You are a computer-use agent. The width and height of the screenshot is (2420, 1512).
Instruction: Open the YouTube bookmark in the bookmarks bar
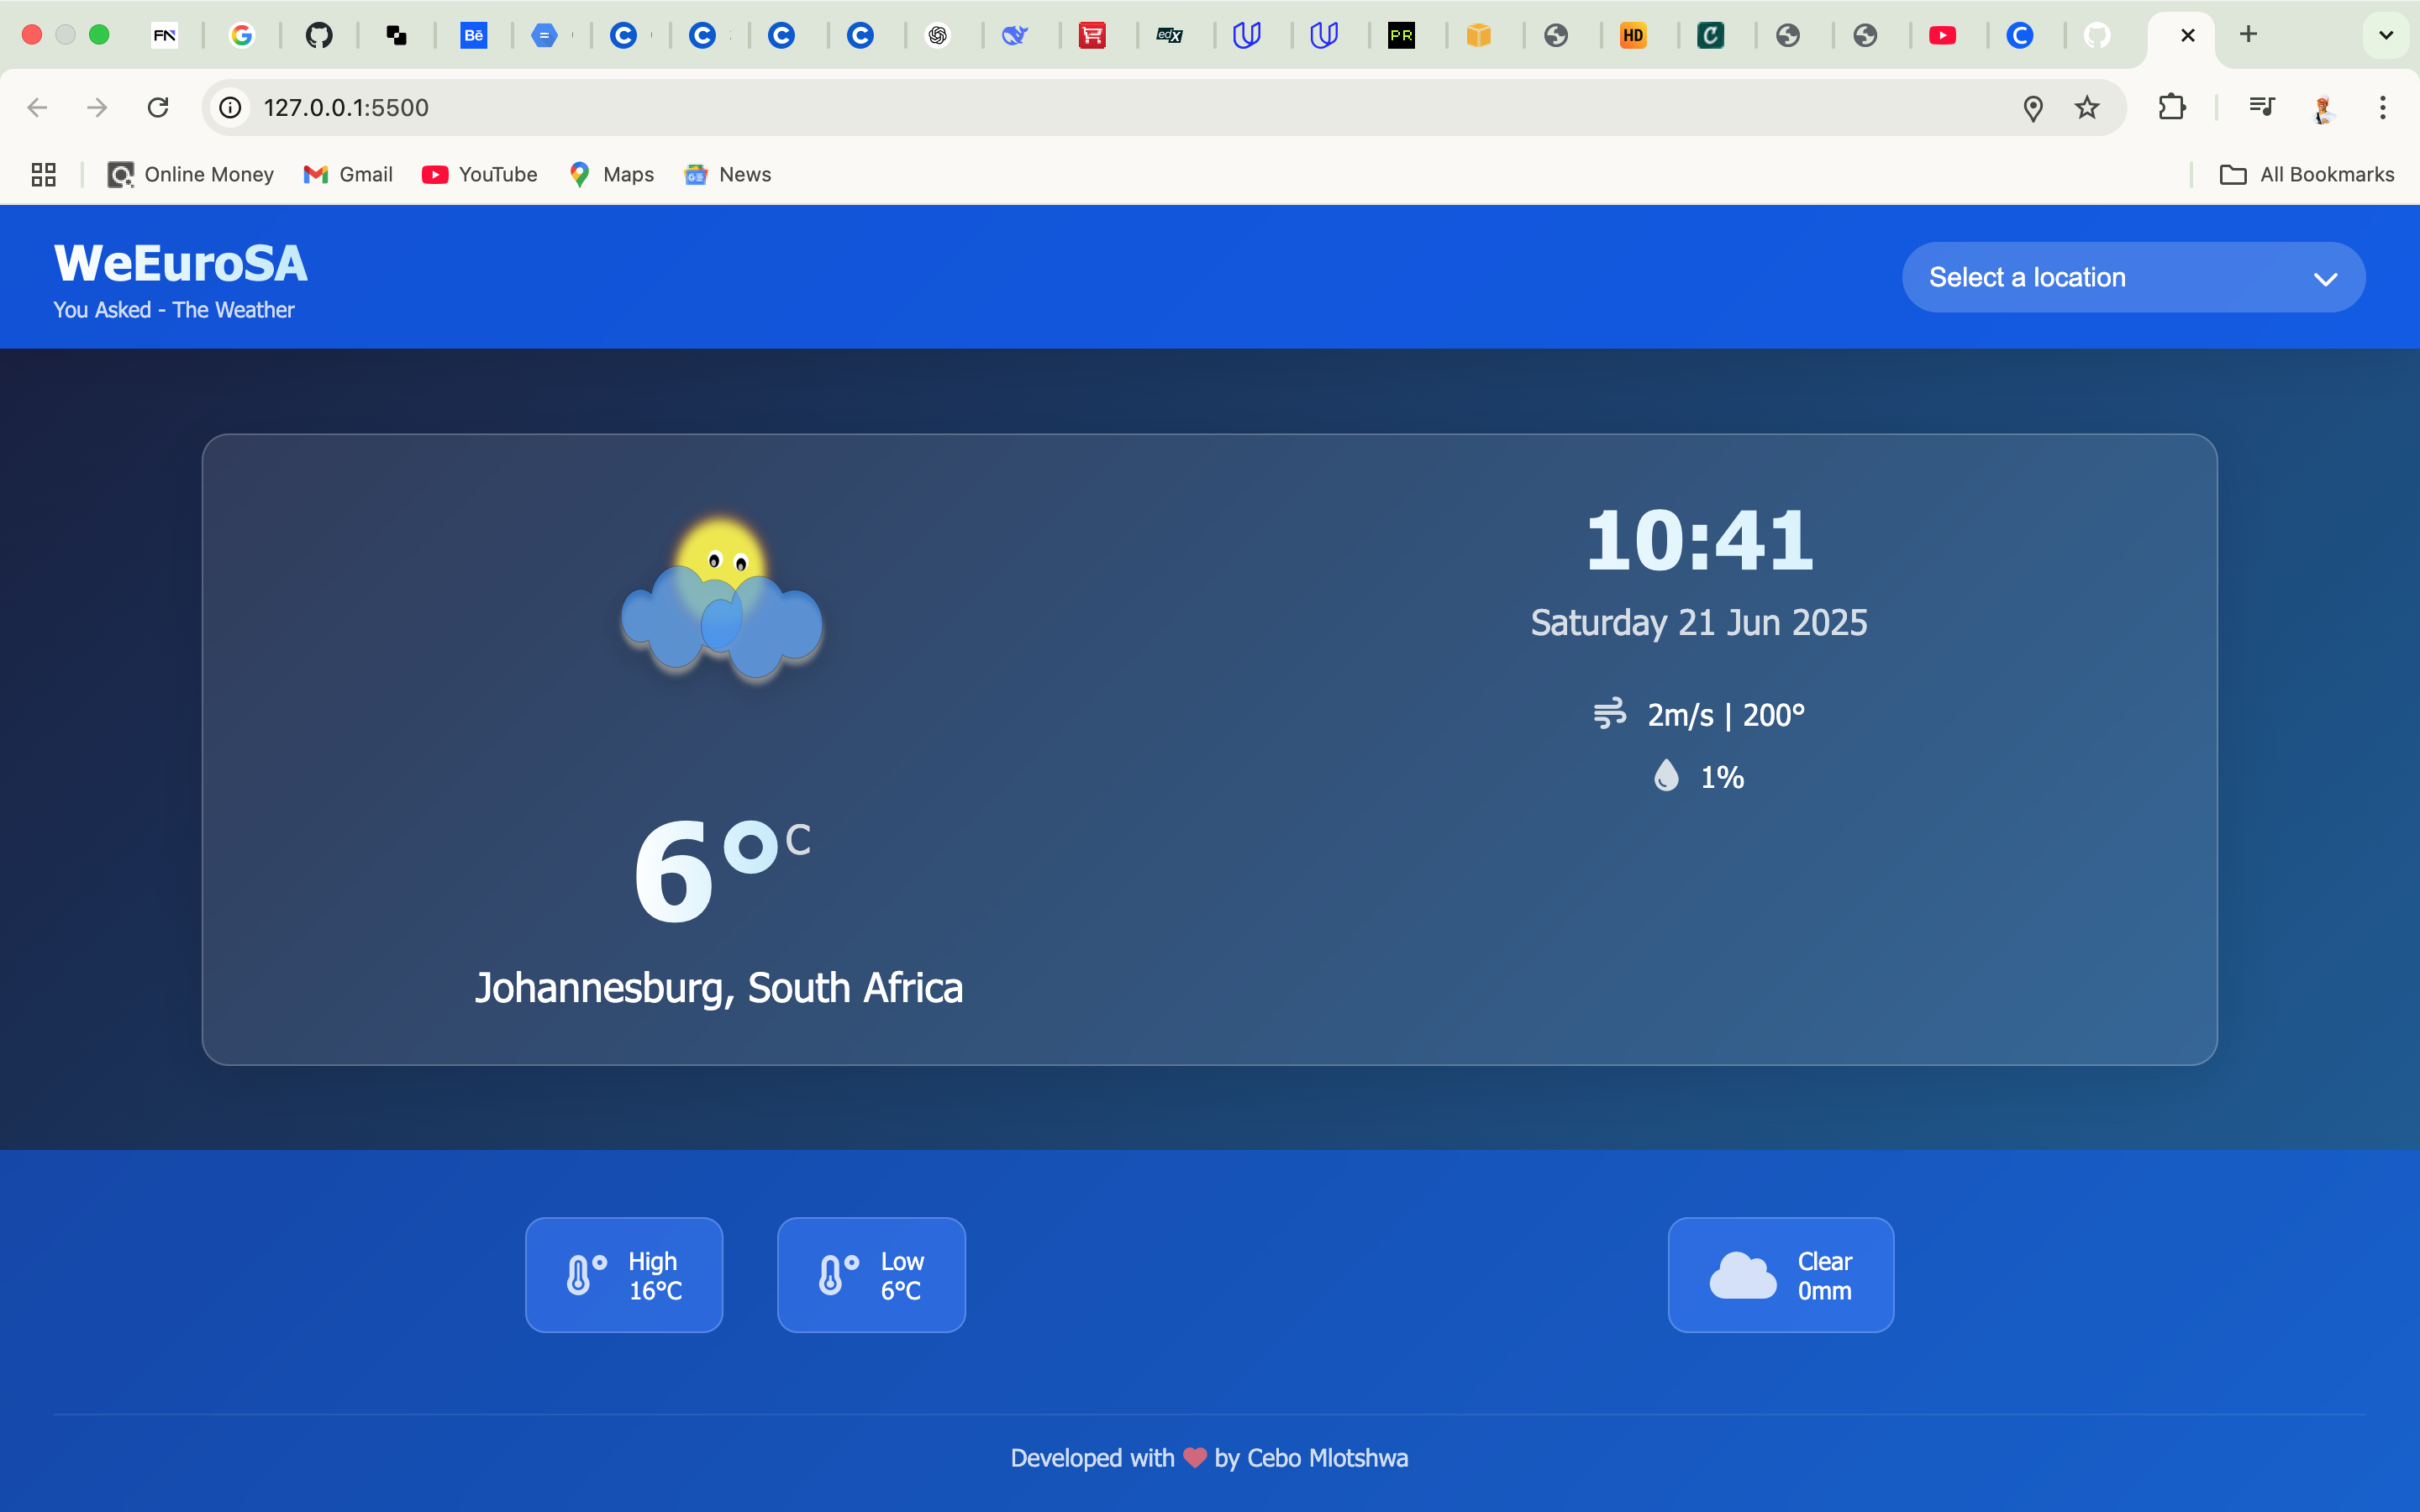[x=480, y=174]
